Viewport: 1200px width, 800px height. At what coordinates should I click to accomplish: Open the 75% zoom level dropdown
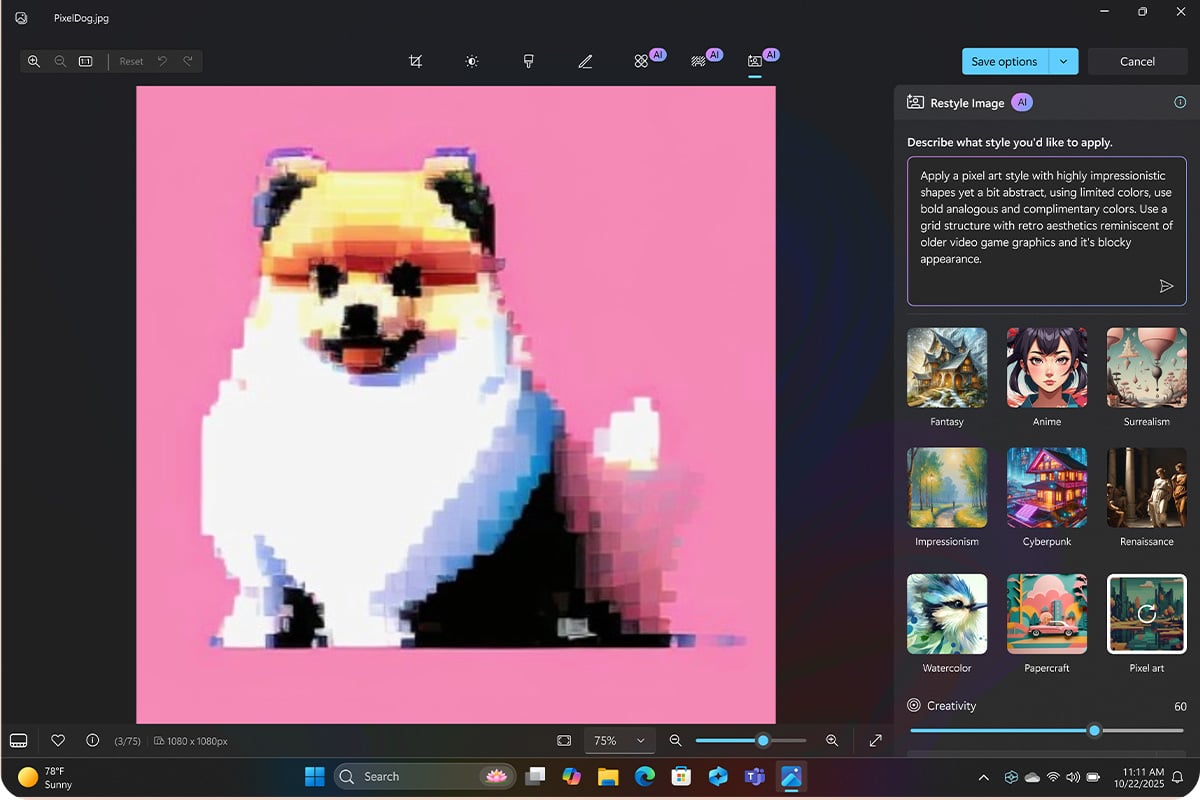(619, 741)
